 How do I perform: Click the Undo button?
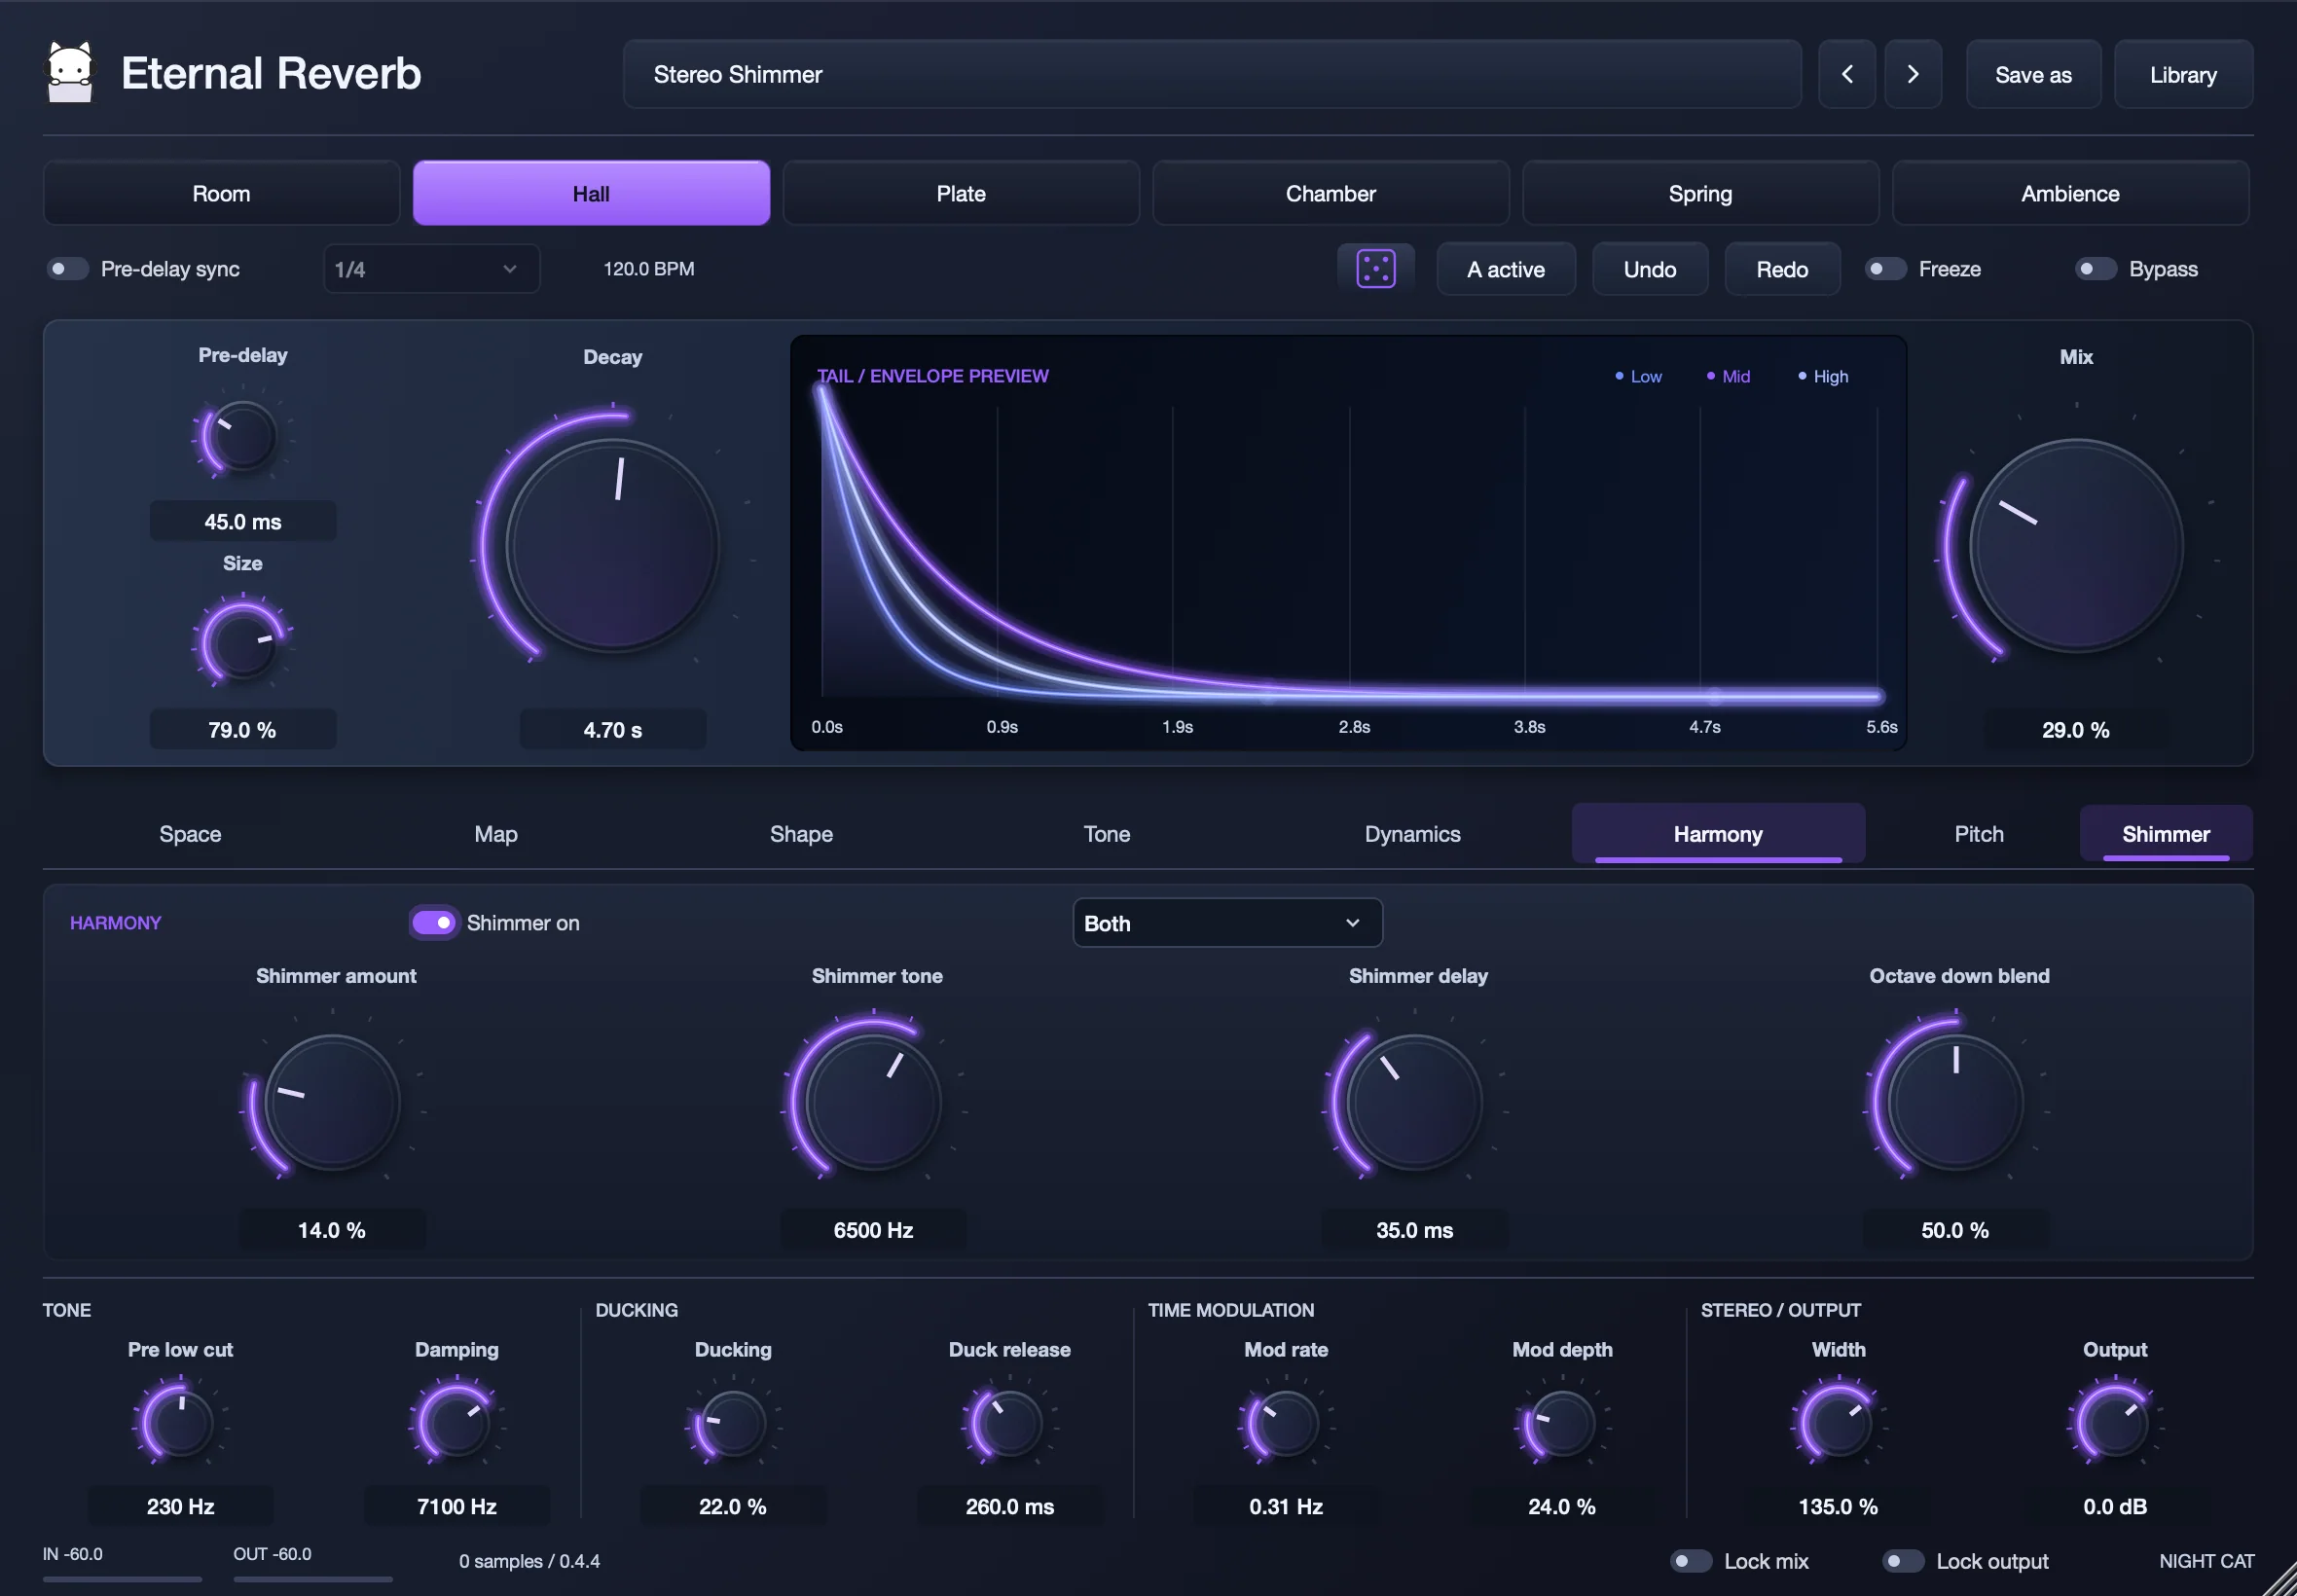click(x=1649, y=269)
